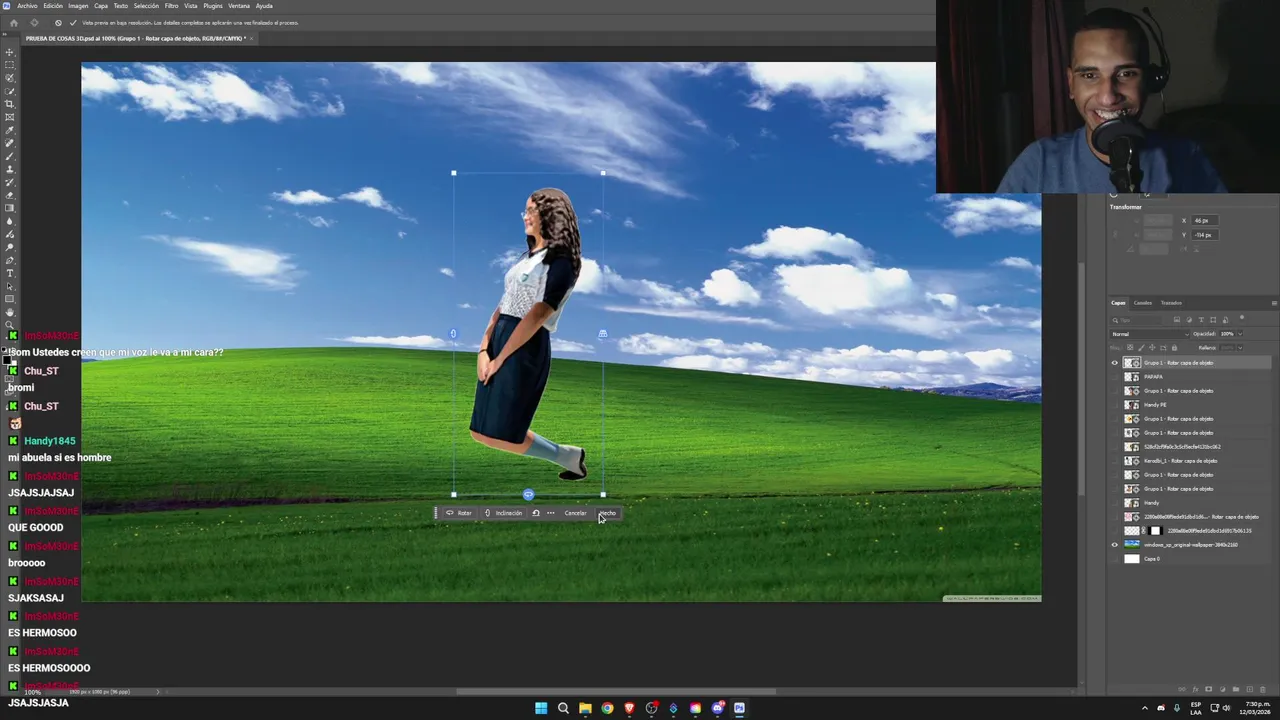Click the Inclinación button

(x=504, y=513)
